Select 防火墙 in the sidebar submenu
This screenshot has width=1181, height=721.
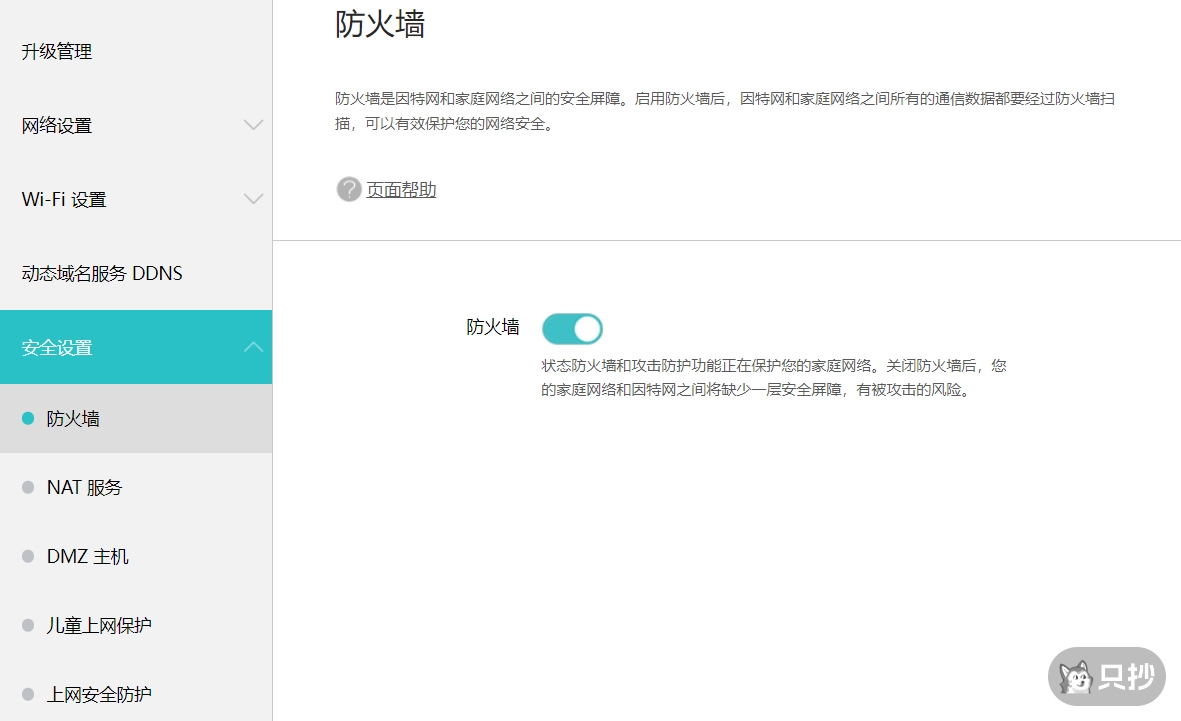click(75, 419)
